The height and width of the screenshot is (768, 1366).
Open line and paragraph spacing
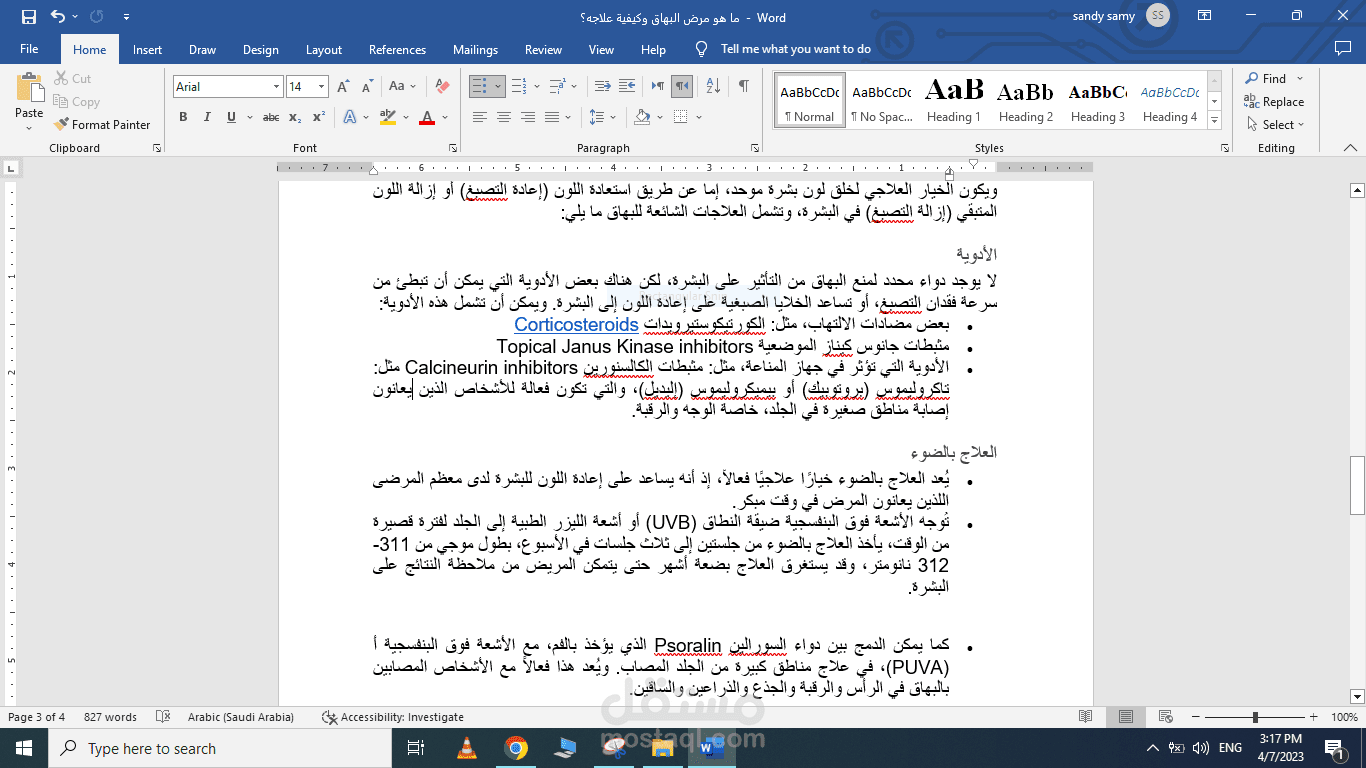click(598, 117)
